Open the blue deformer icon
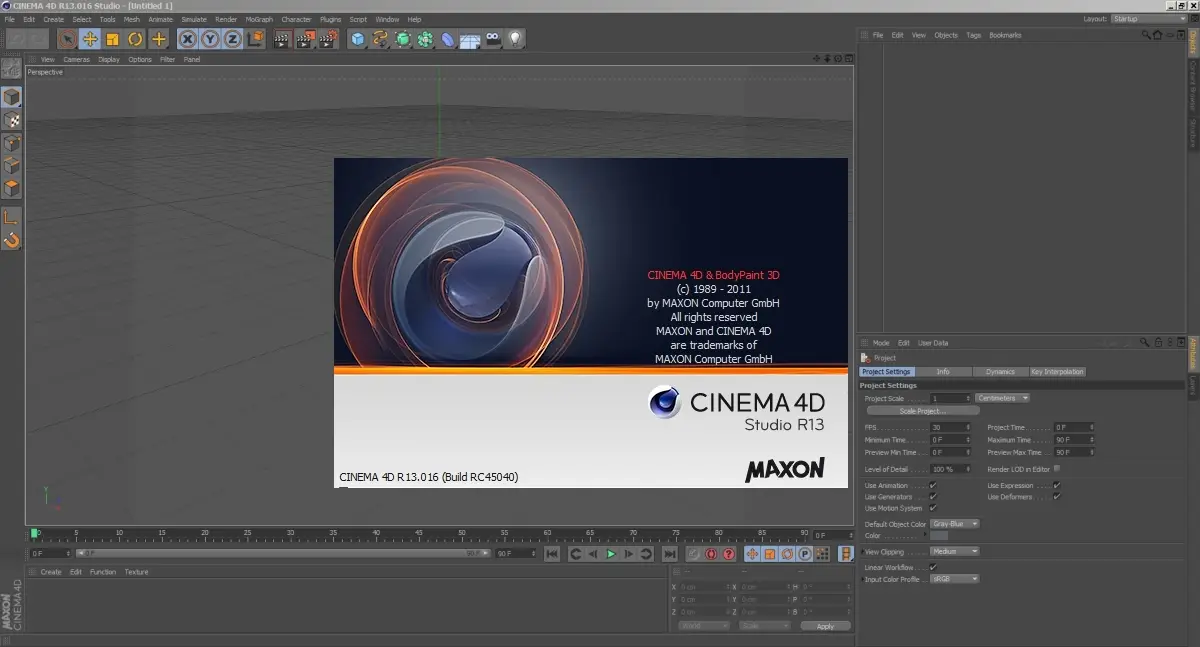The image size is (1200, 647). click(448, 39)
